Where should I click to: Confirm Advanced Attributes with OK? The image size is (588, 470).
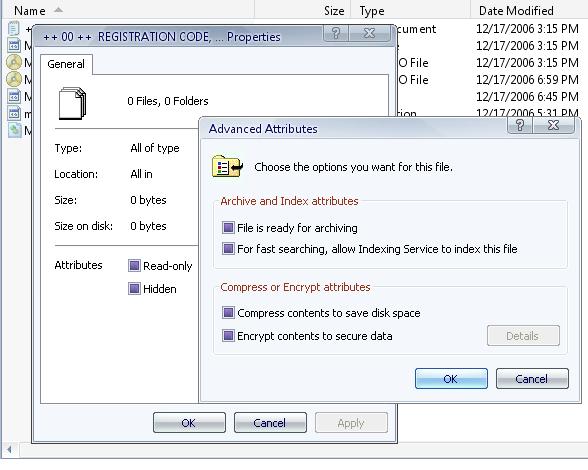(451, 378)
